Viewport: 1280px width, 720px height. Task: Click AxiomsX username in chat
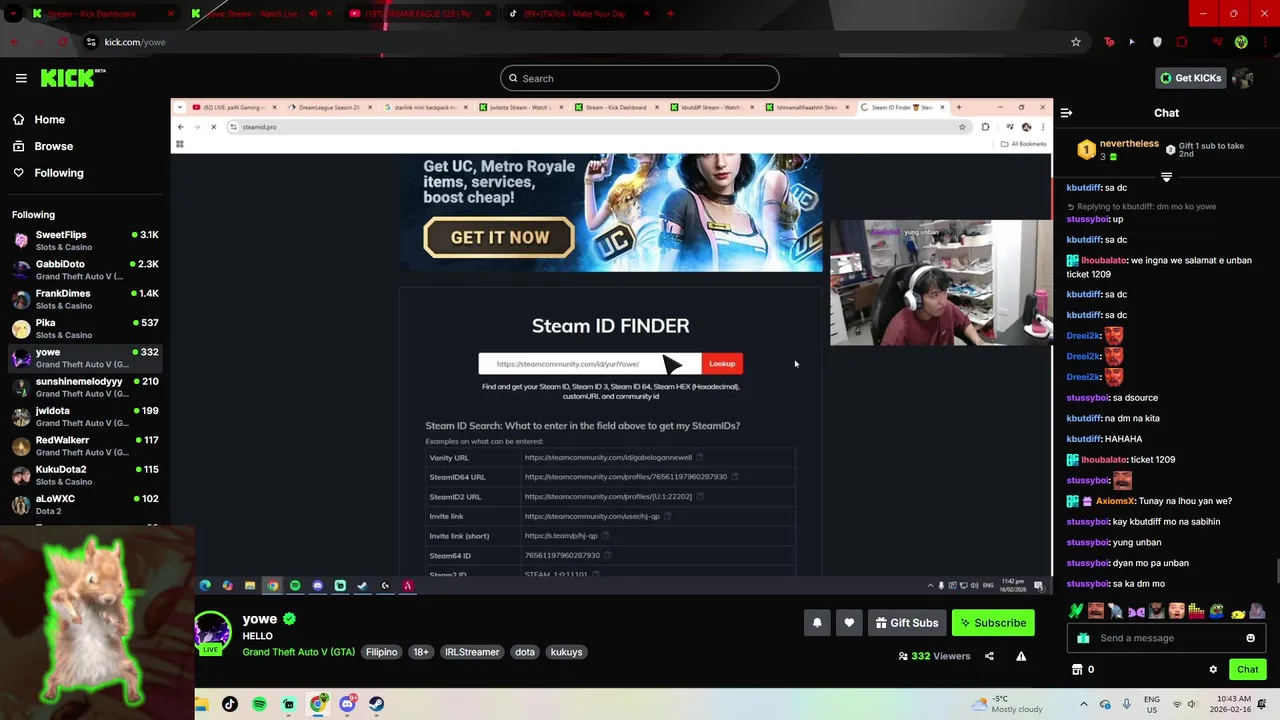pos(1116,501)
